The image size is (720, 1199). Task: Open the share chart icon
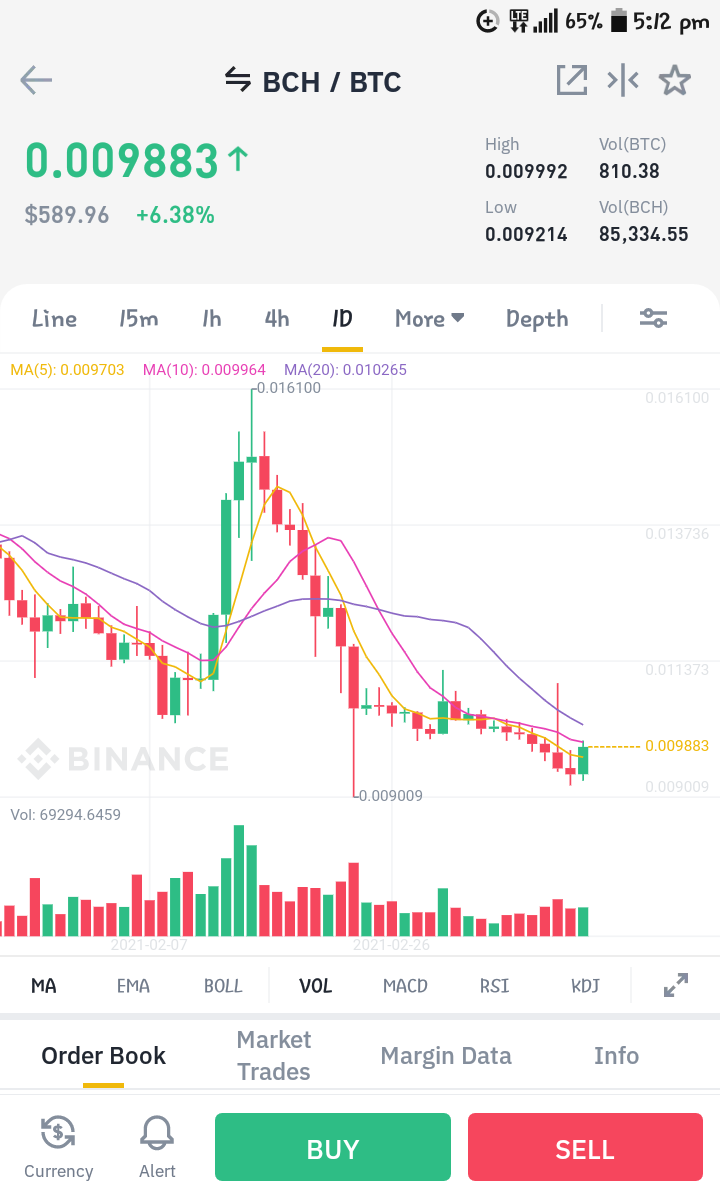click(572, 80)
